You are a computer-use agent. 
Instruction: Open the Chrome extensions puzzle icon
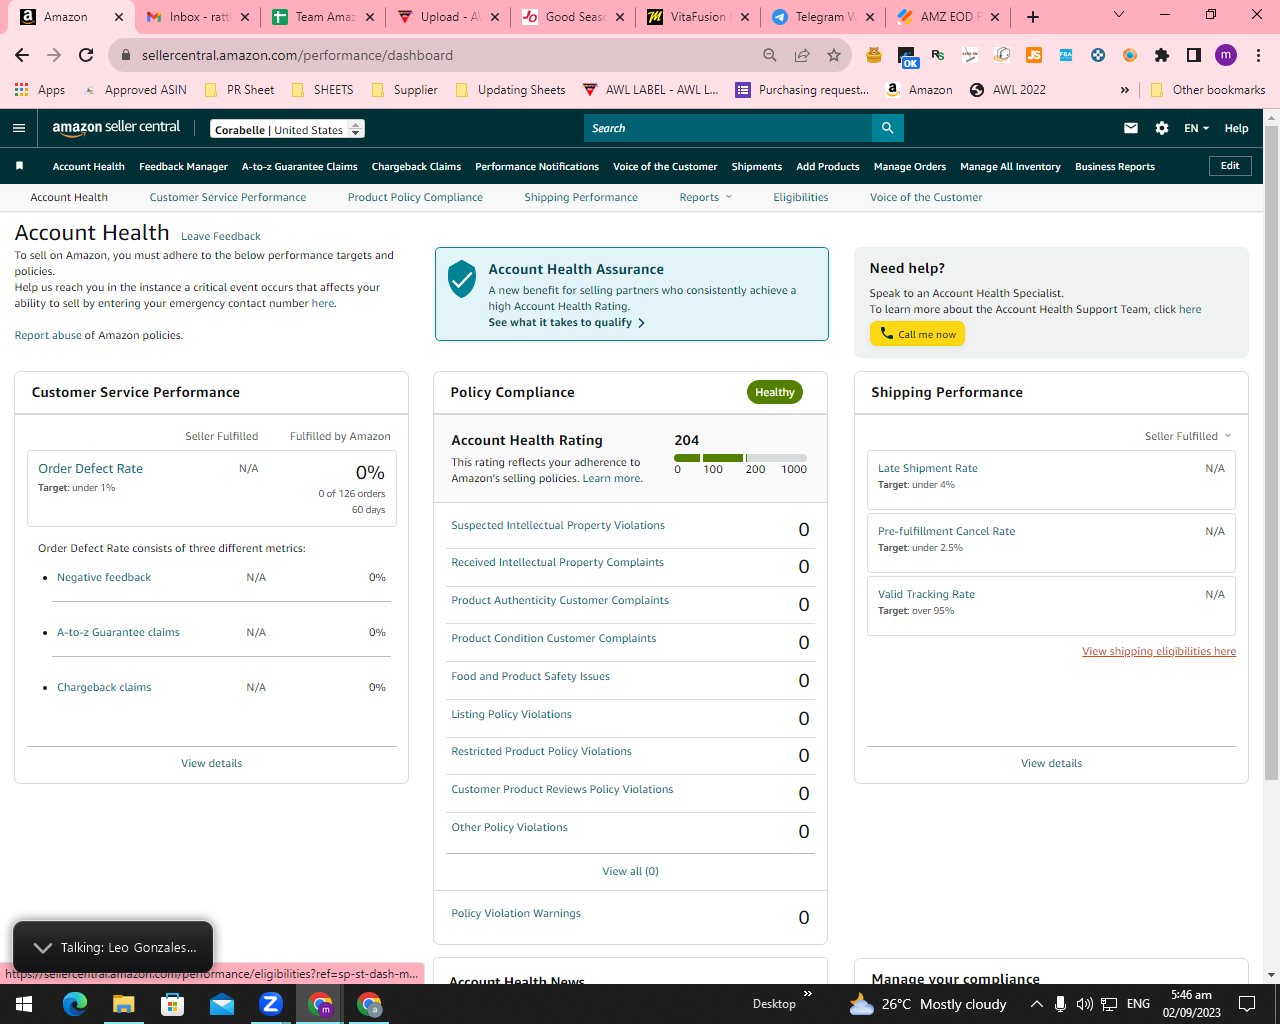point(1161,55)
